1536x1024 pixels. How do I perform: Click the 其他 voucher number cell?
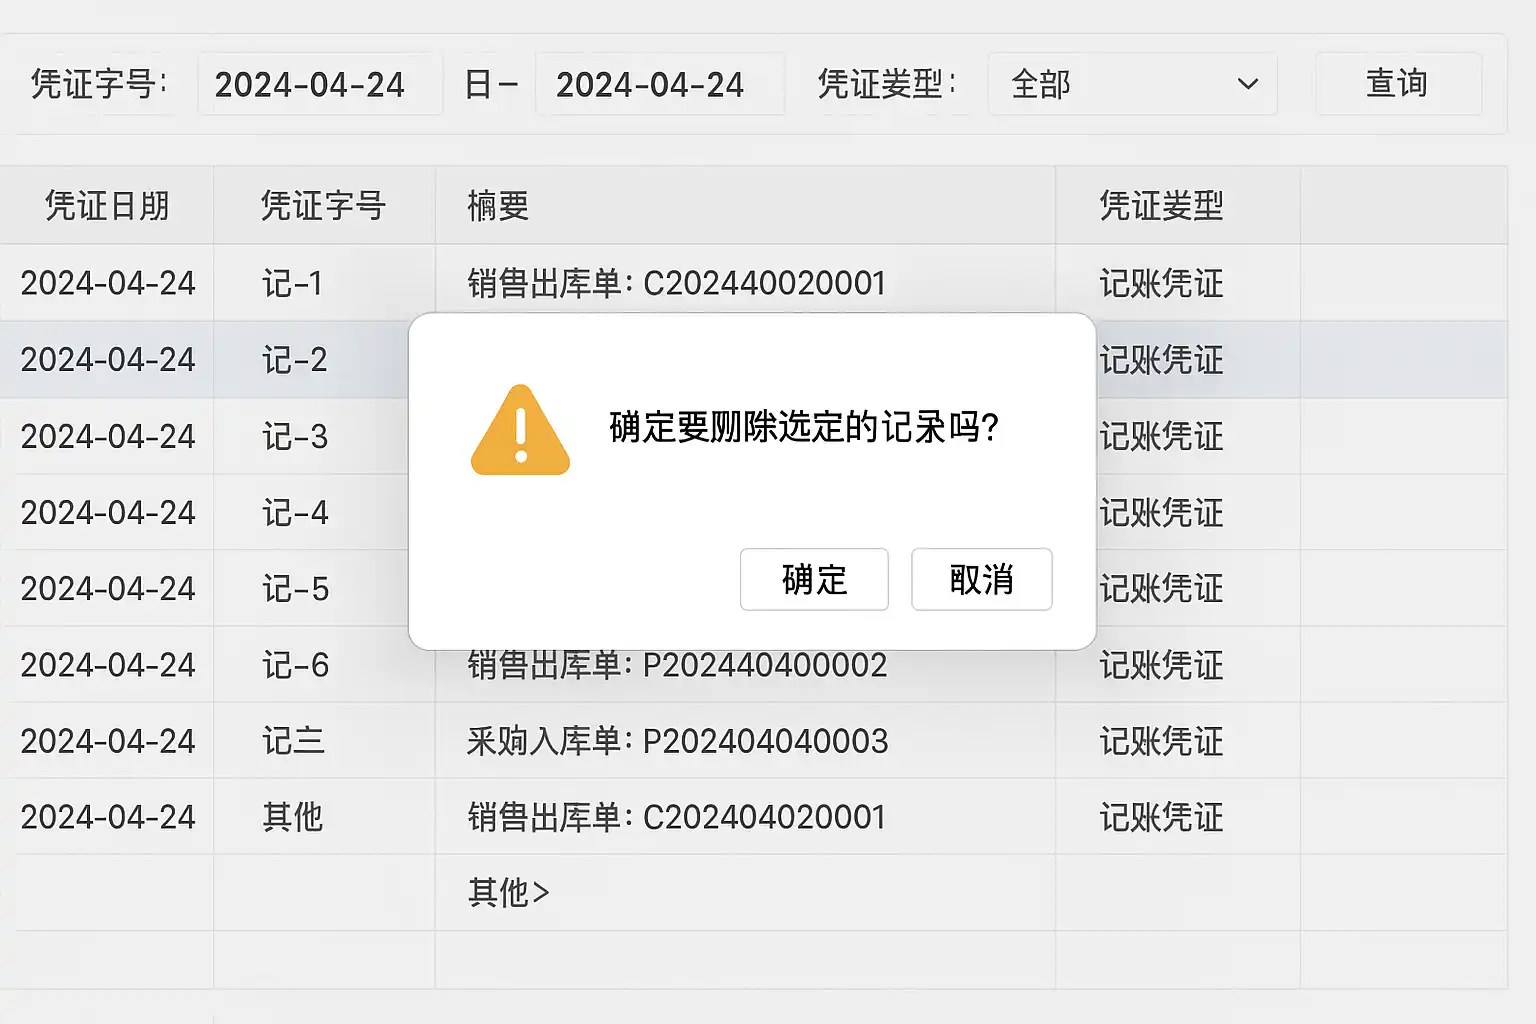point(292,818)
